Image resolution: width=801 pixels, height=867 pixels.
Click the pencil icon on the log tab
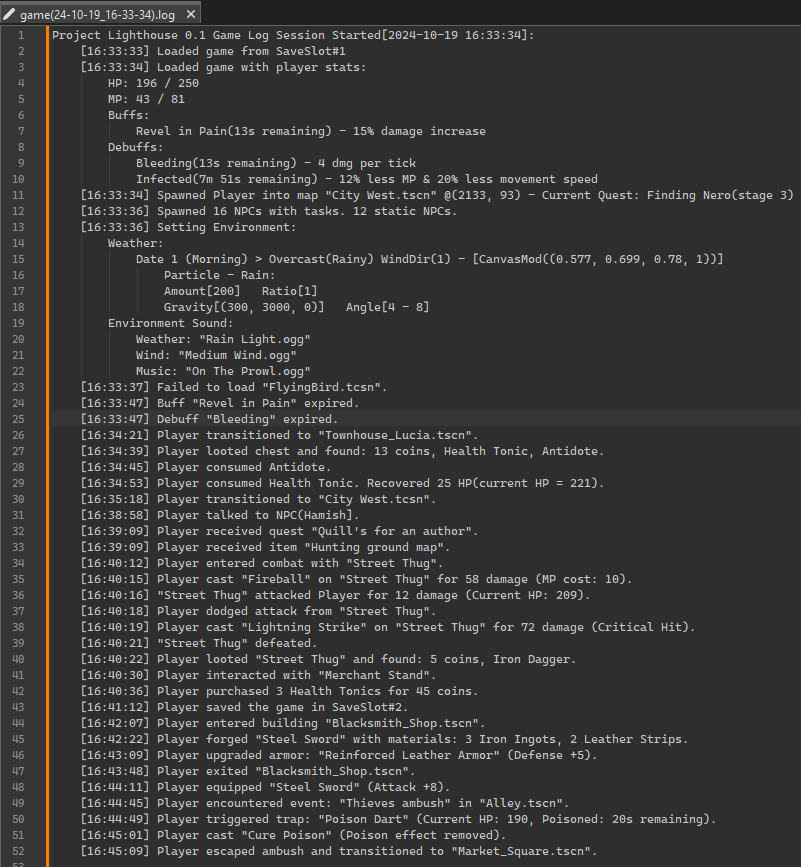pyautogui.click(x=9, y=14)
